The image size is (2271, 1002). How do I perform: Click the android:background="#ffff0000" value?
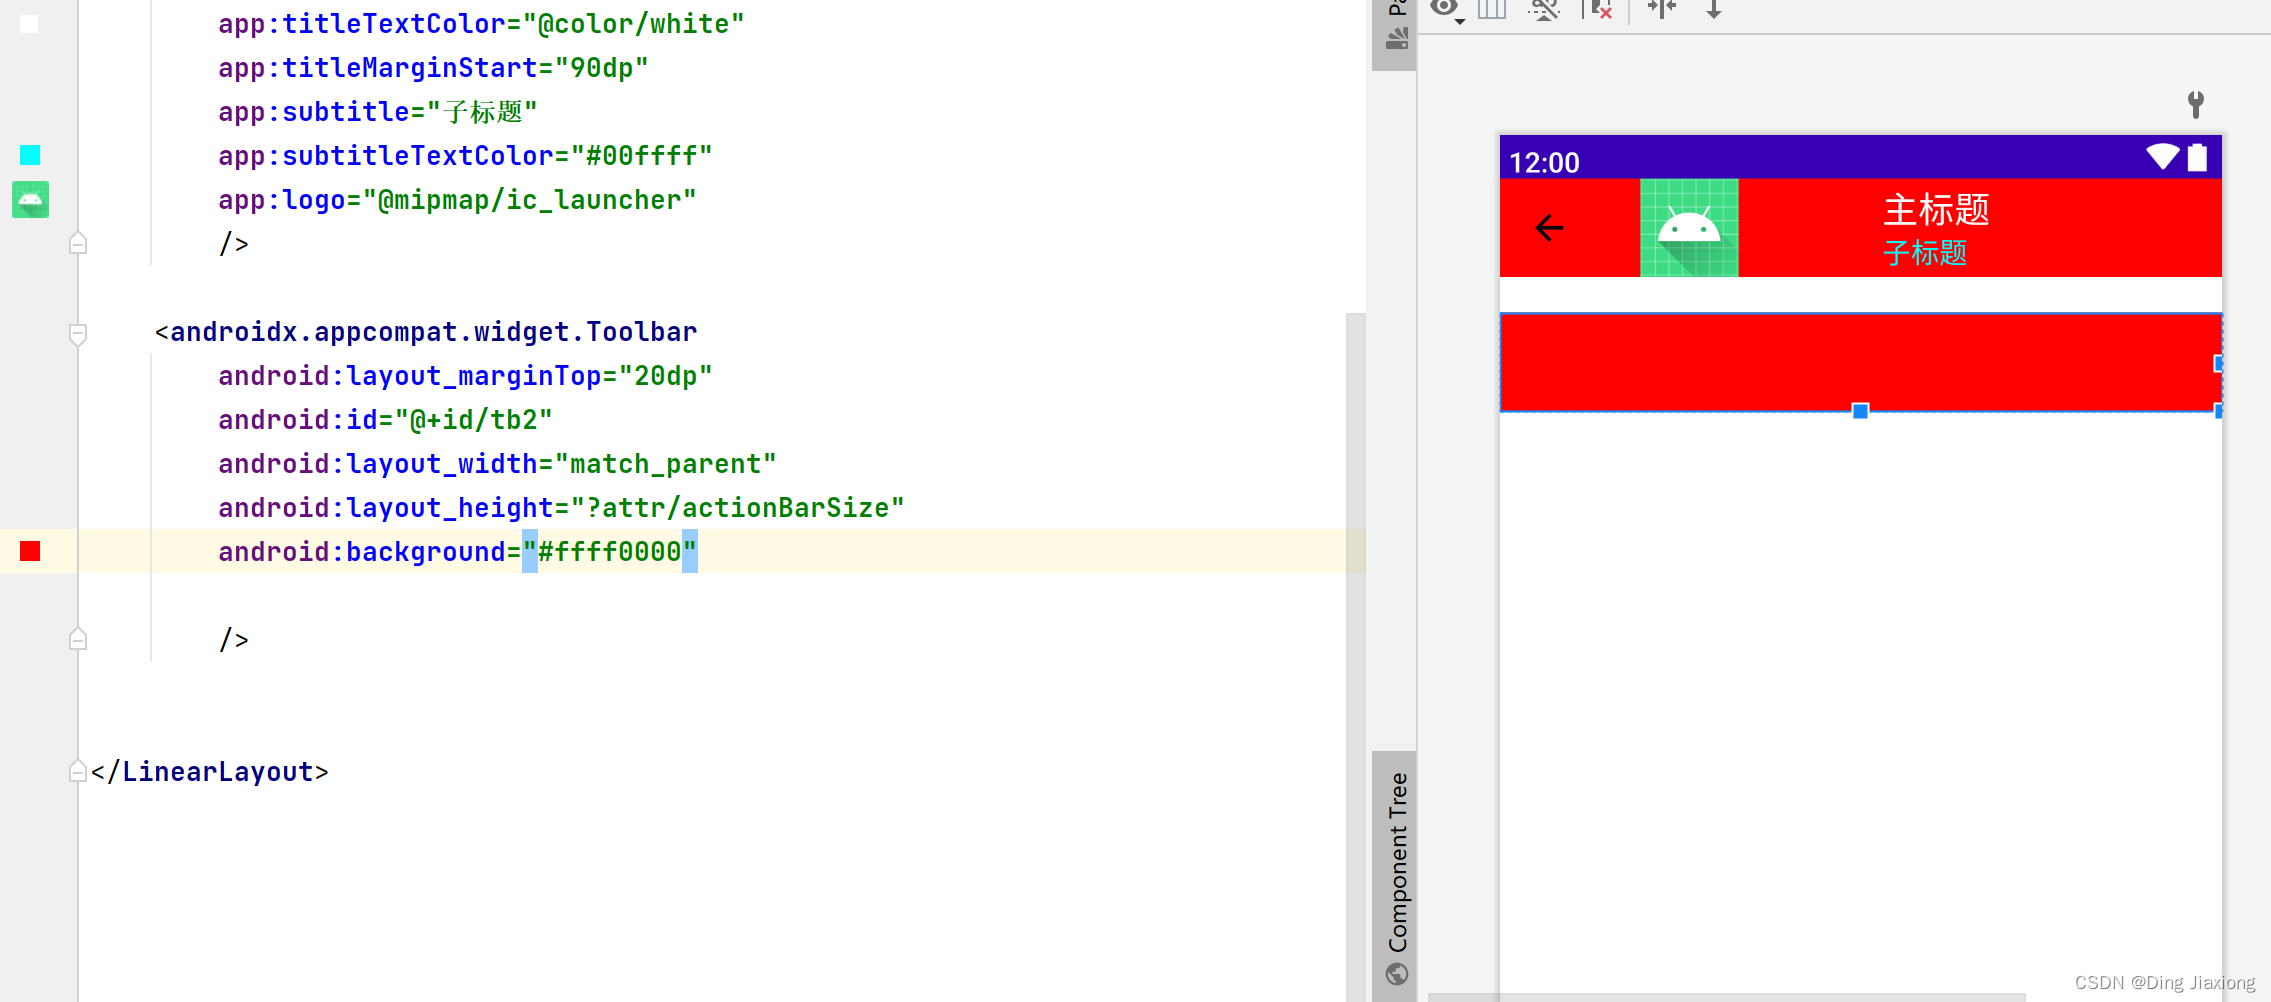pyautogui.click(x=609, y=552)
